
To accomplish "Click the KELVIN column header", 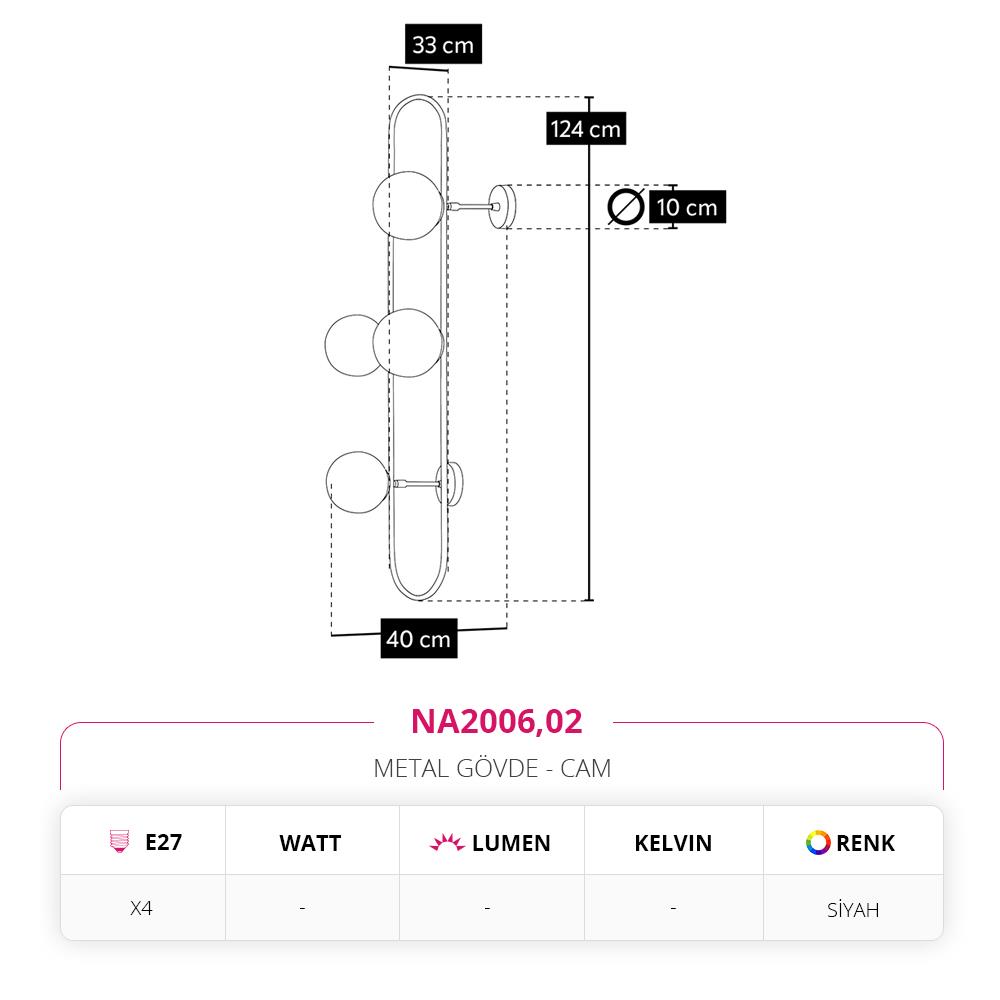I will [x=673, y=843].
